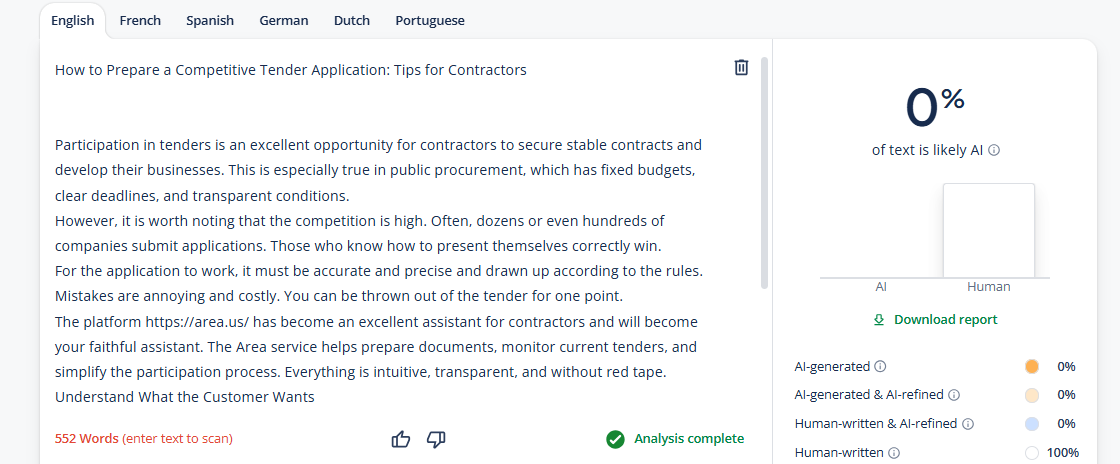Open info icon next to Human-written & AI-refined
Image resolution: width=1120 pixels, height=464 pixels.
(x=968, y=424)
